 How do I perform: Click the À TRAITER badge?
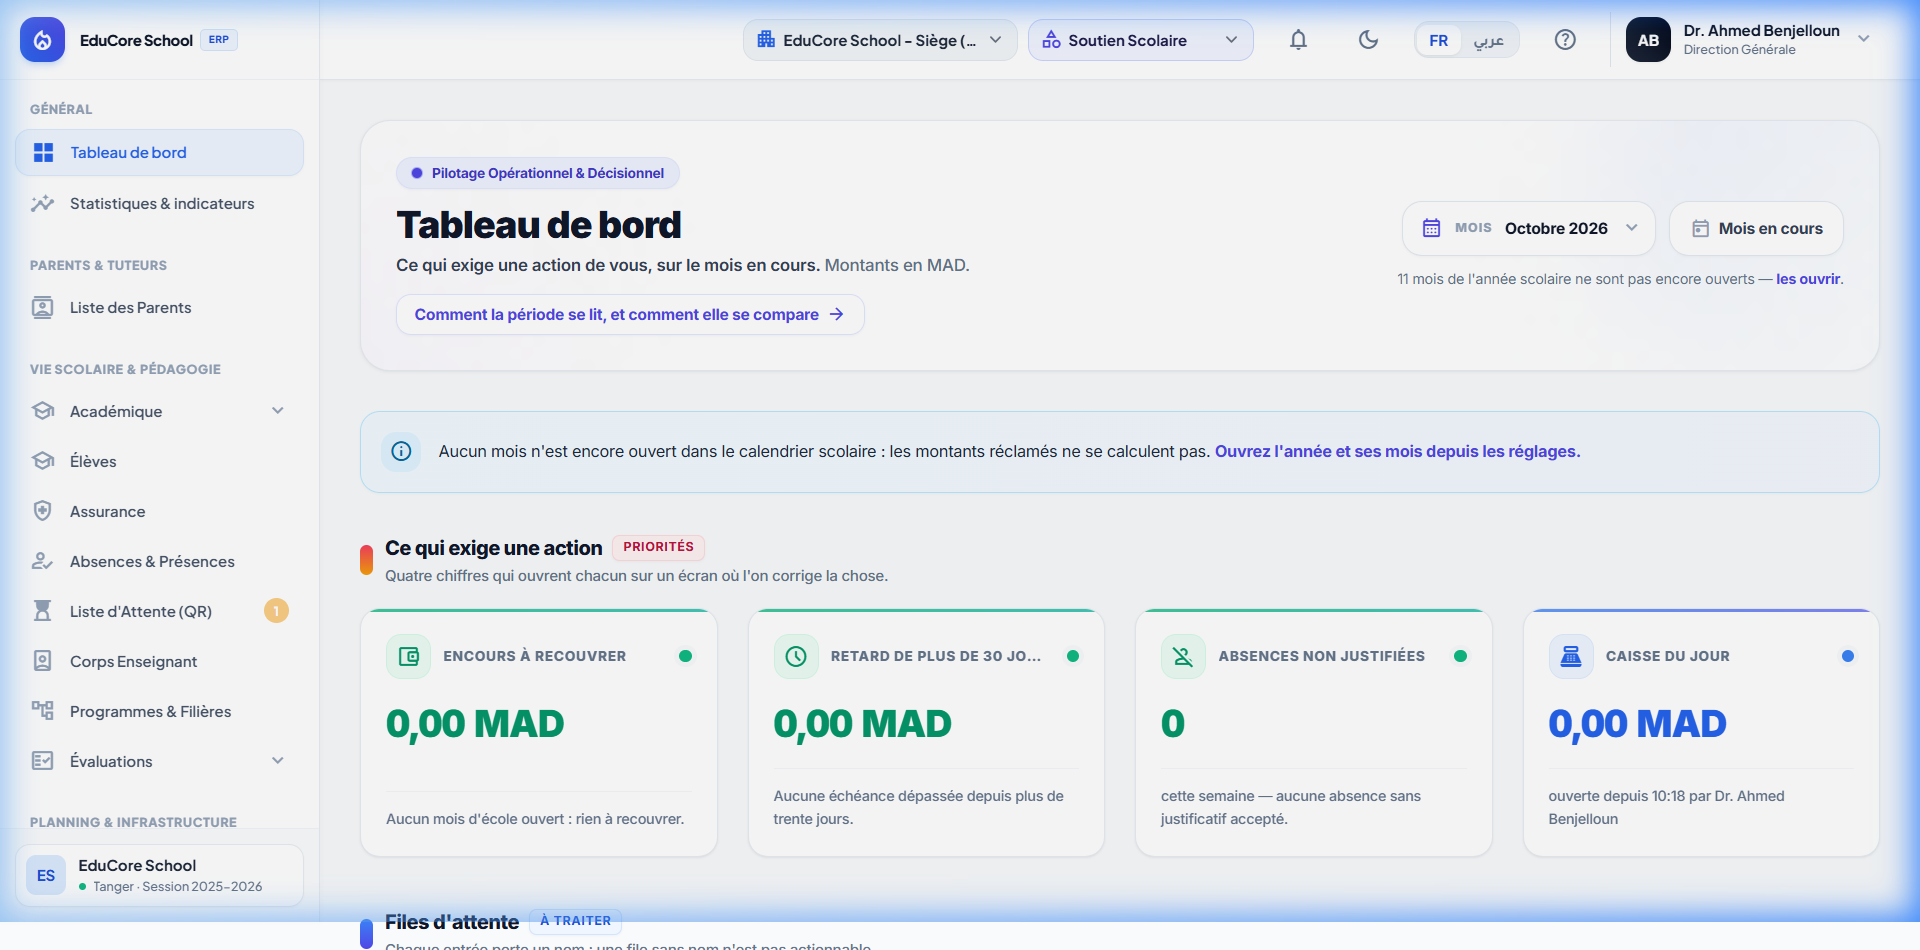tap(575, 921)
